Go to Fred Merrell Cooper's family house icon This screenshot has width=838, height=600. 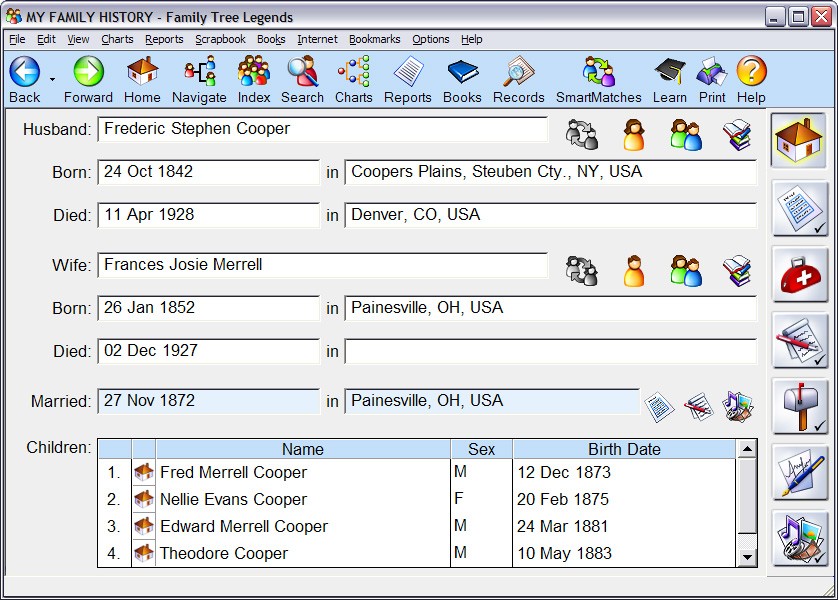click(144, 472)
